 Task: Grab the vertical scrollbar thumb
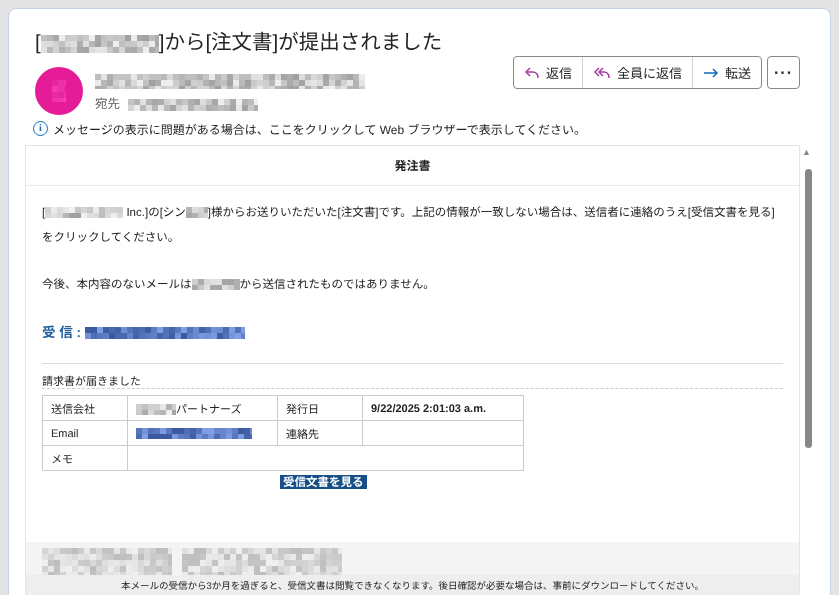point(808,308)
